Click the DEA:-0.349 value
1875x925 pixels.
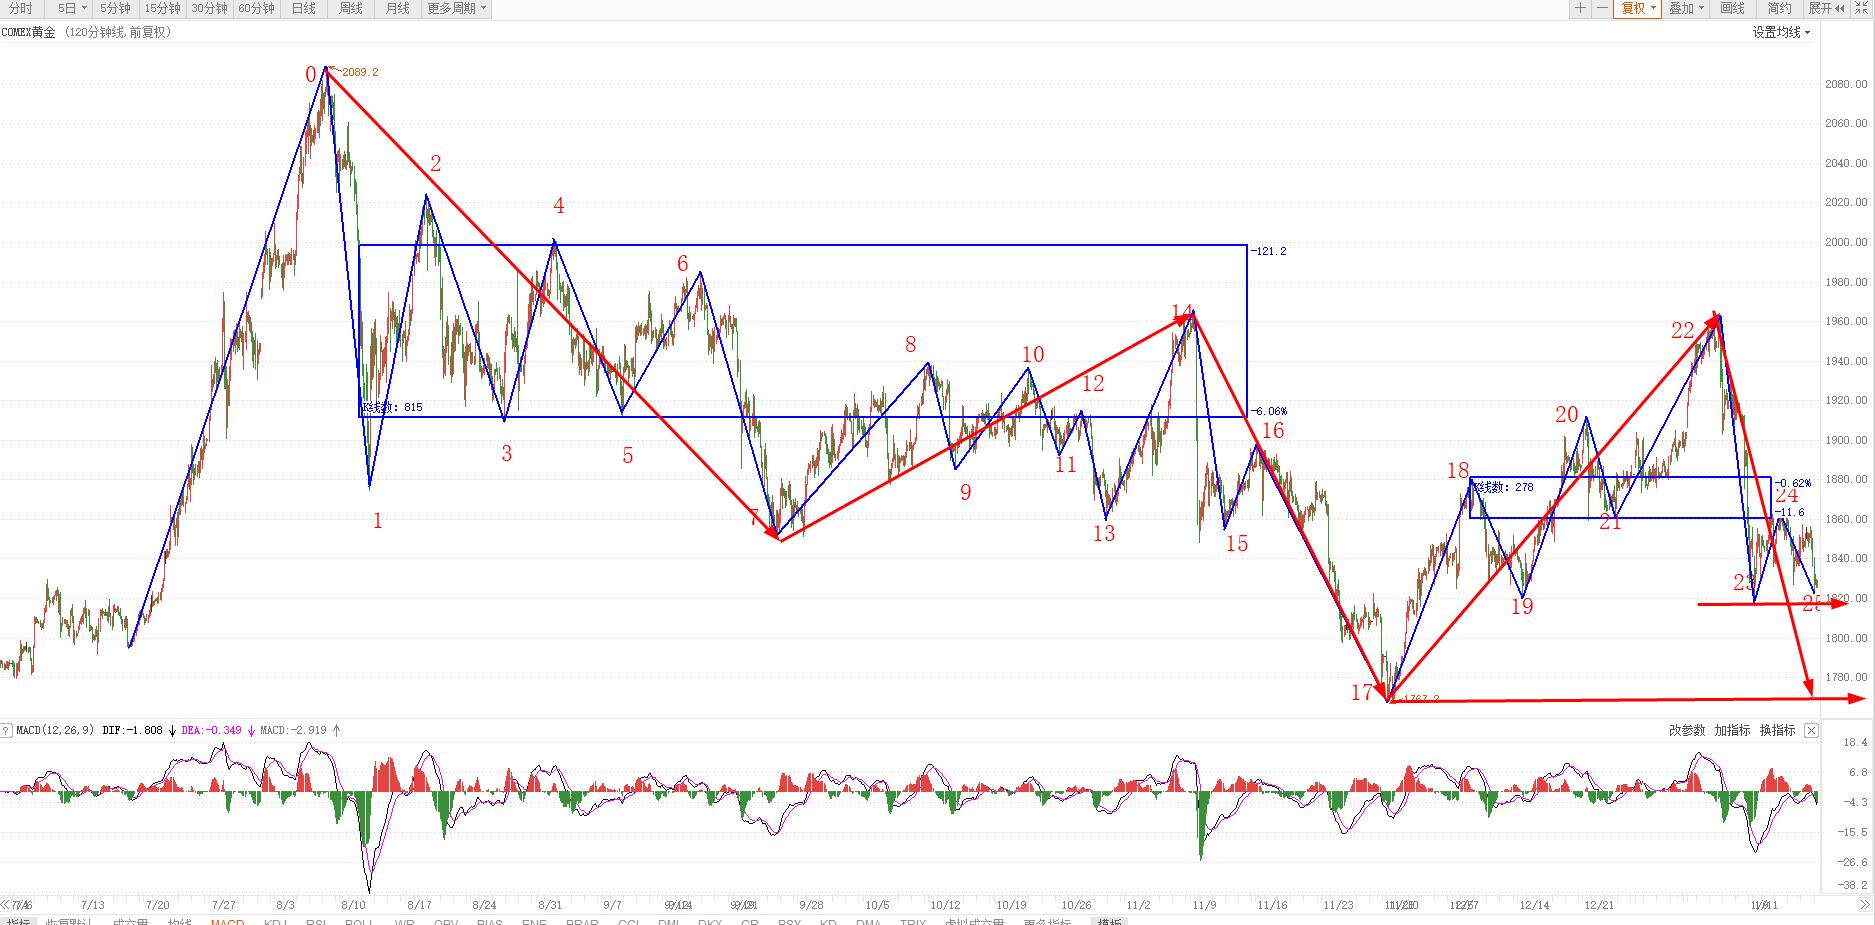[x=211, y=730]
